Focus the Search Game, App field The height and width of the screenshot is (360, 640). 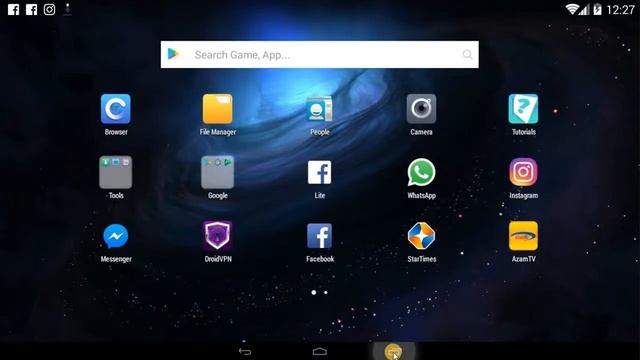tap(320, 54)
